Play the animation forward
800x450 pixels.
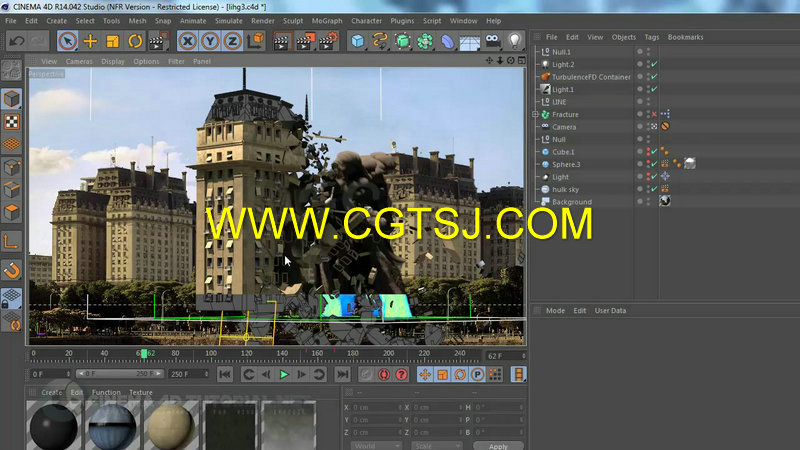click(x=284, y=374)
